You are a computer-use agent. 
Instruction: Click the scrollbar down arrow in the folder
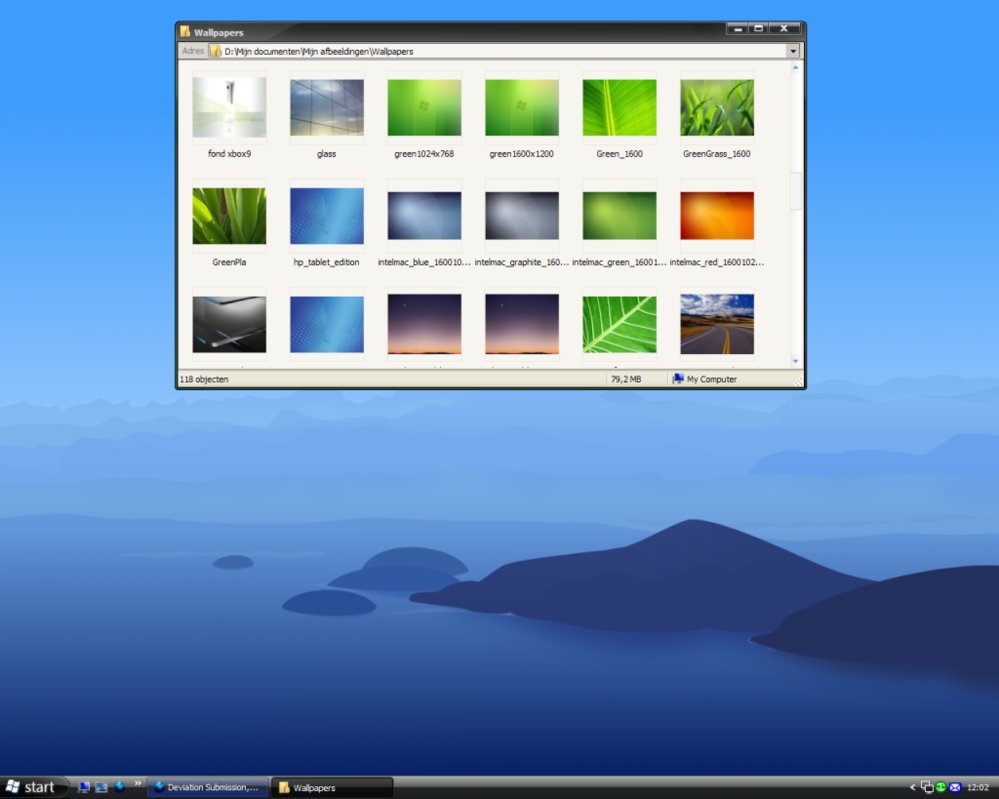796,361
